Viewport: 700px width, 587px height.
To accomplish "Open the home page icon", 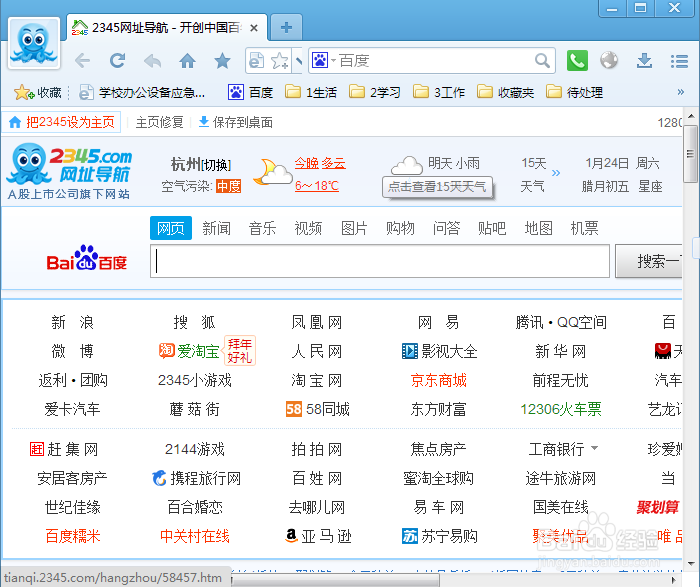I will point(188,61).
